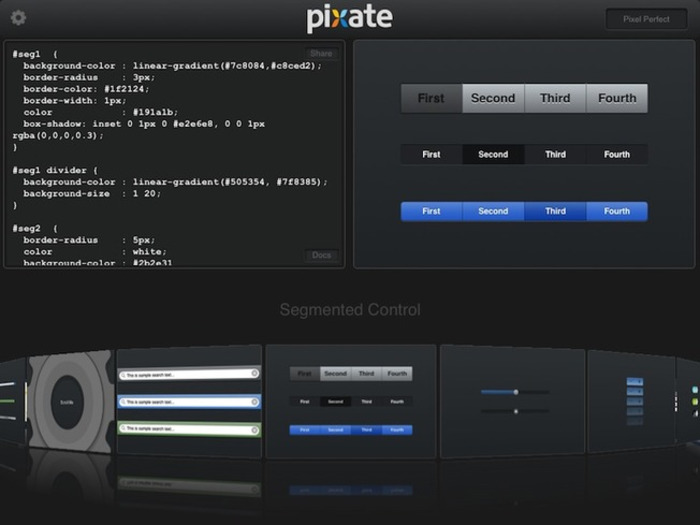The height and width of the screenshot is (525, 700).
Task: Click the dark slider in the sliders thumbnail
Action: click(x=515, y=411)
